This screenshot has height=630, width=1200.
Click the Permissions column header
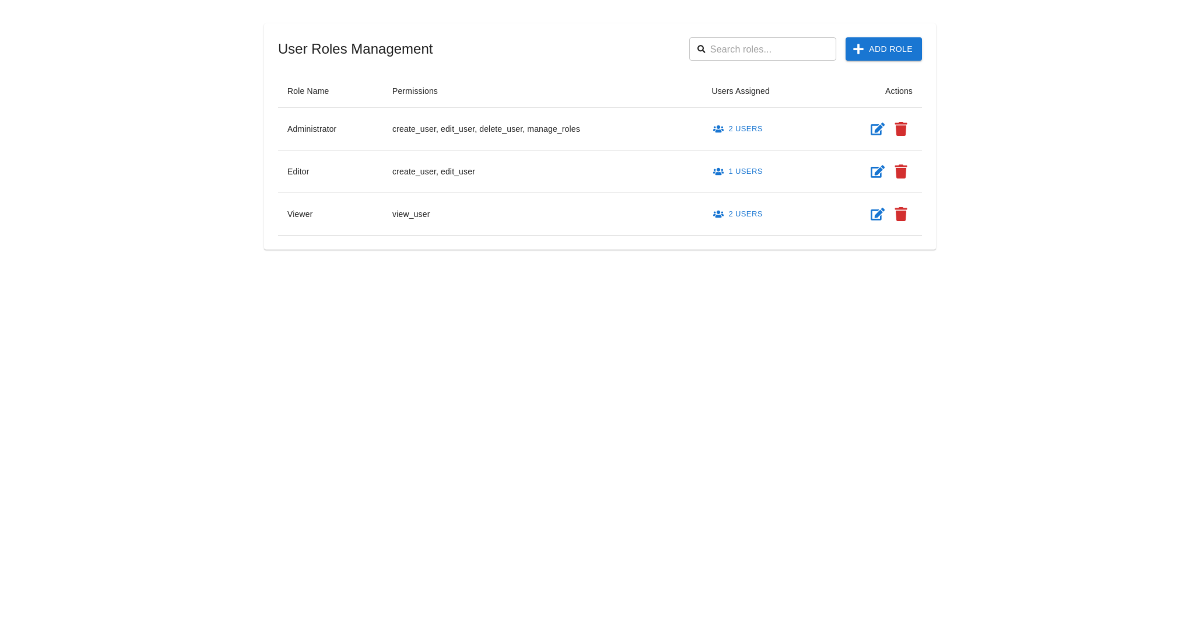pyautogui.click(x=414, y=91)
